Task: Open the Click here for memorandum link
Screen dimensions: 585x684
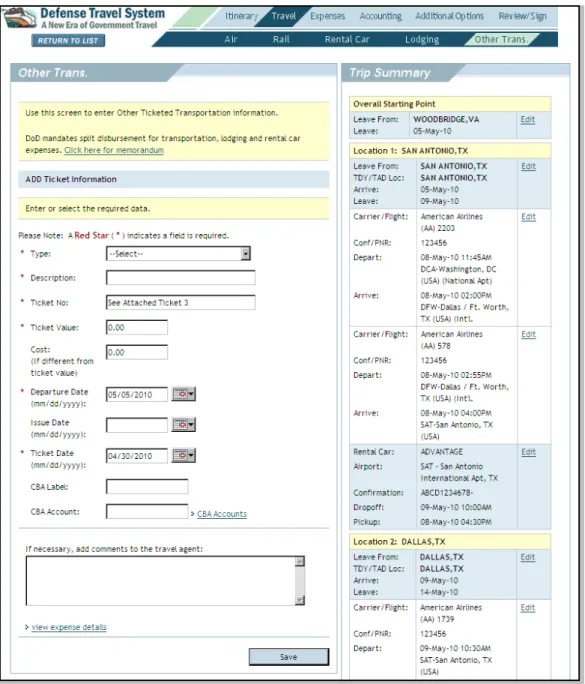Action: coord(114,150)
